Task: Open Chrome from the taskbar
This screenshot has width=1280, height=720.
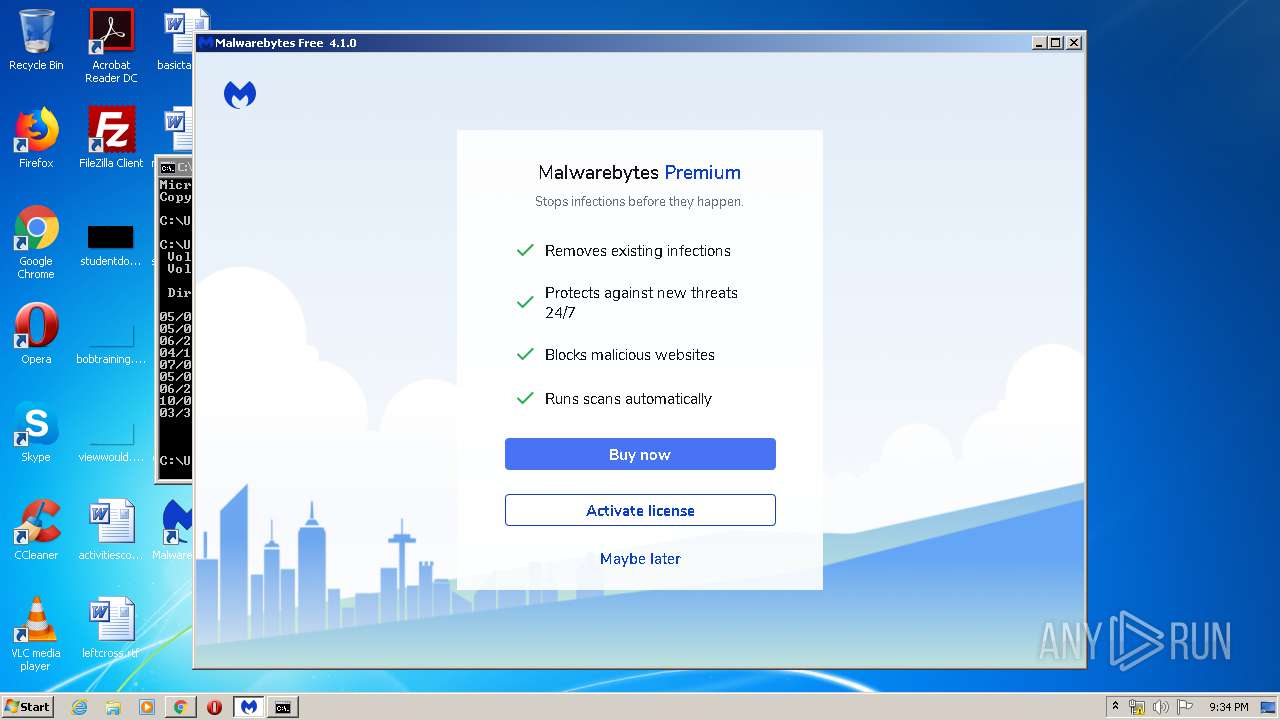Action: click(180, 707)
